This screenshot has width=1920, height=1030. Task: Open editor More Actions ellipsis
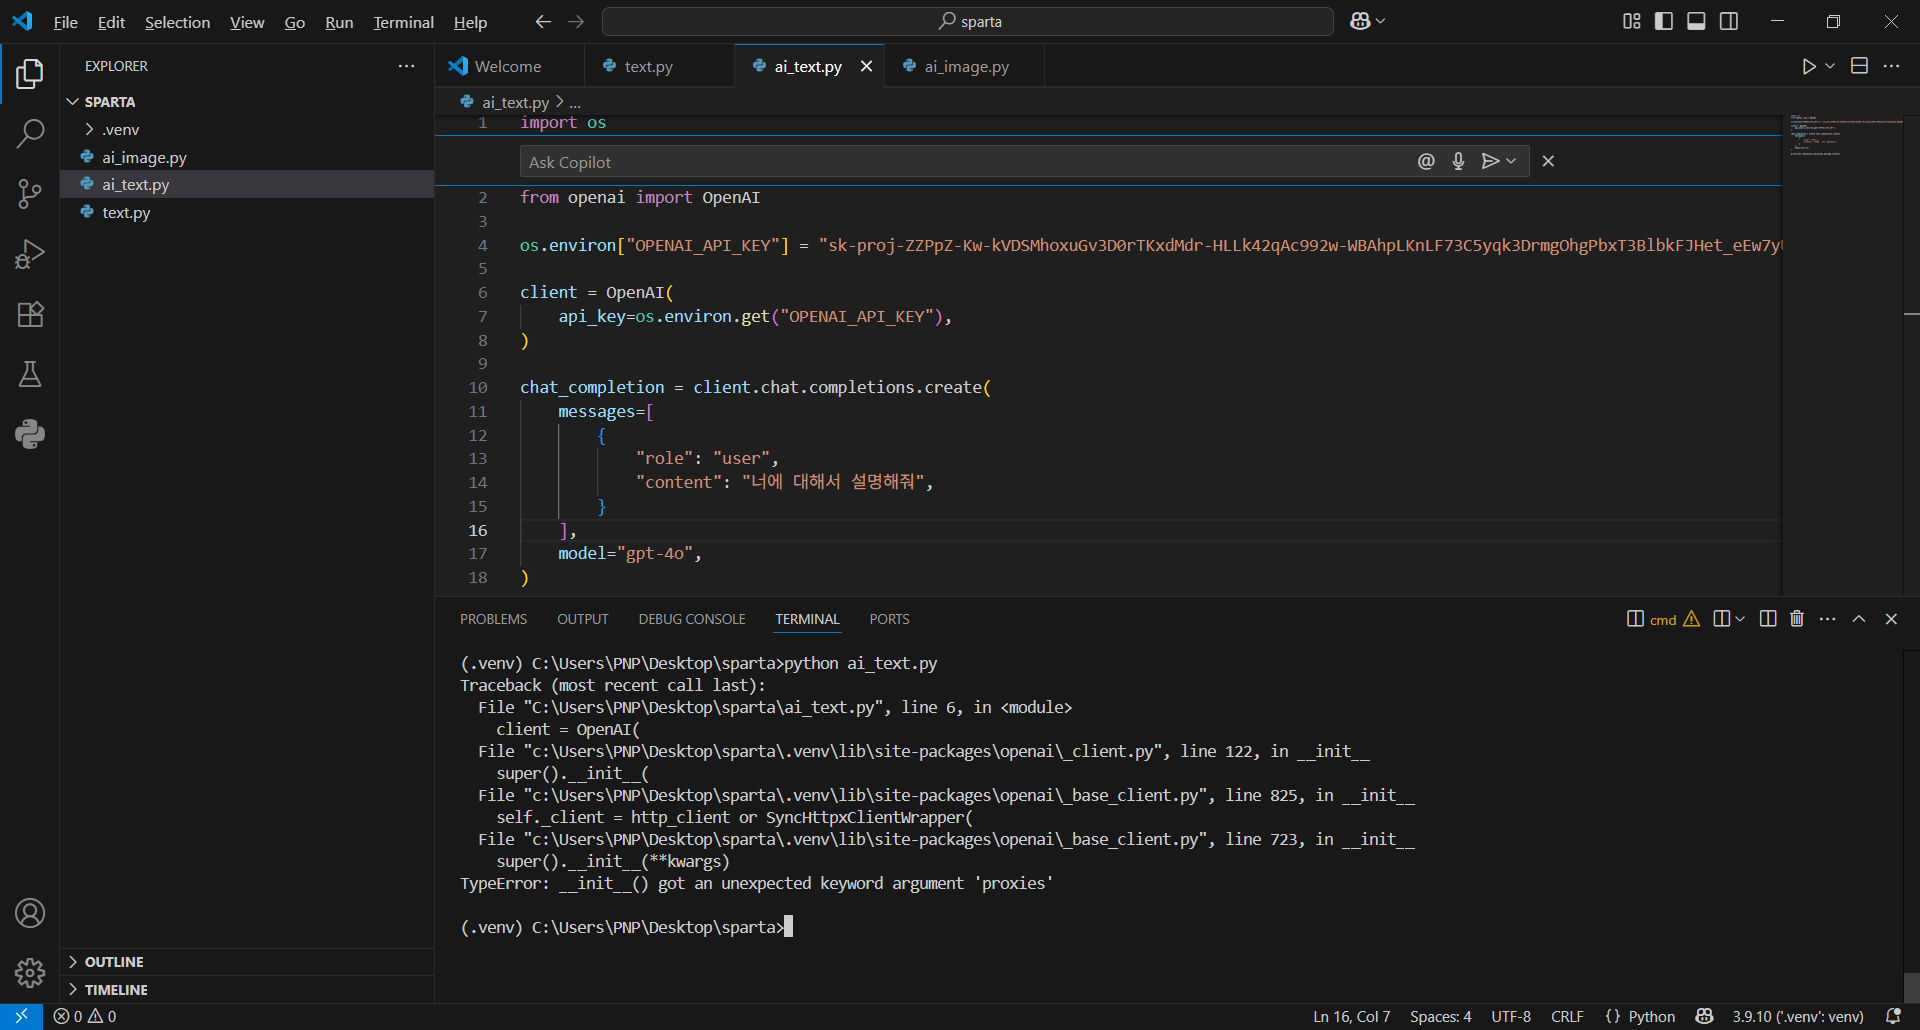1891,66
